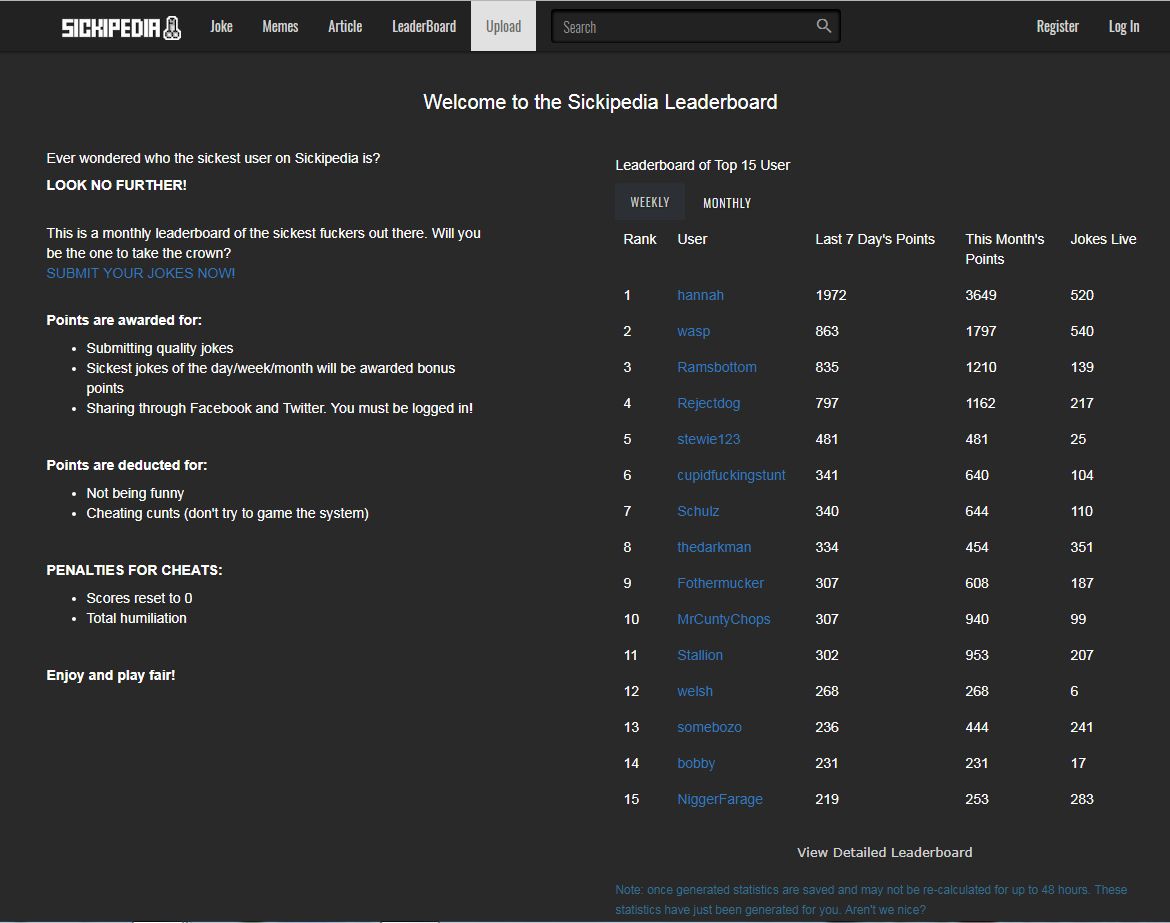Open View Detailed Leaderboard
1170x923 pixels.
884,852
